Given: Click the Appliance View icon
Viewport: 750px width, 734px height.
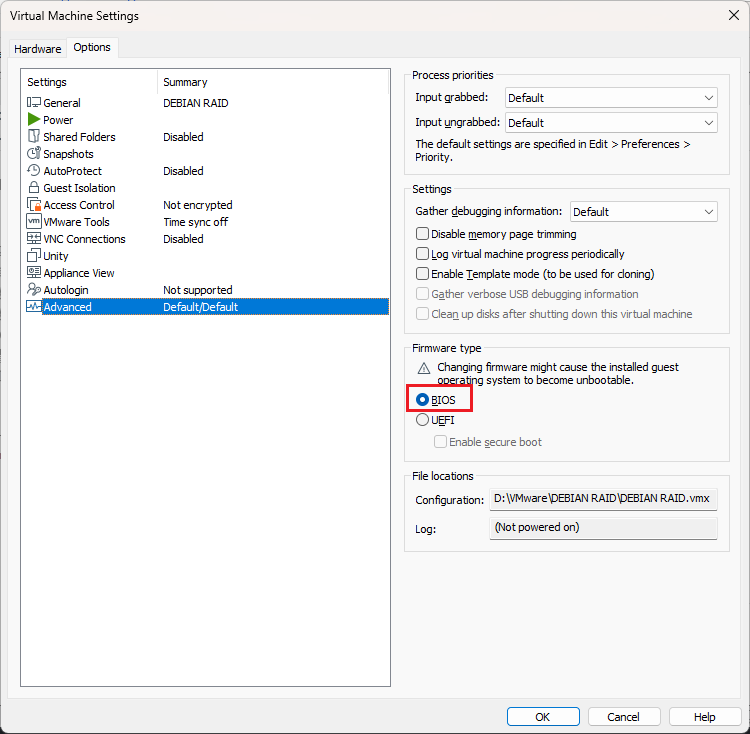Looking at the screenshot, I should 33,272.
